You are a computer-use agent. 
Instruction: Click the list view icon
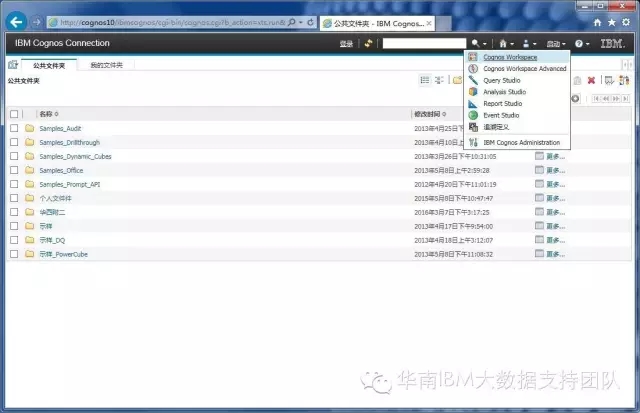click(425, 80)
